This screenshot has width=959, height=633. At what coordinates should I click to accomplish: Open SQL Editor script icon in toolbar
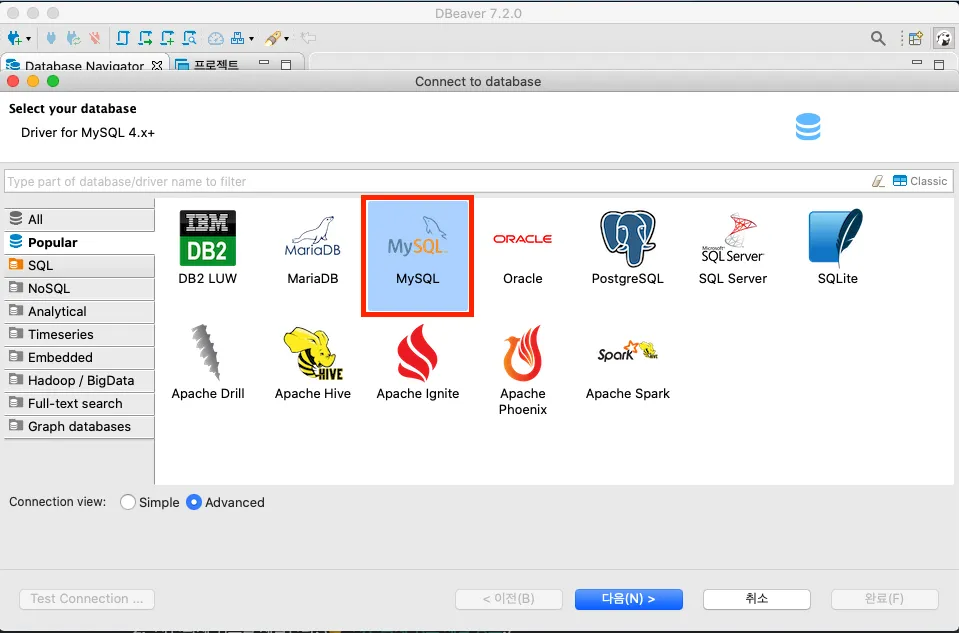coord(122,39)
